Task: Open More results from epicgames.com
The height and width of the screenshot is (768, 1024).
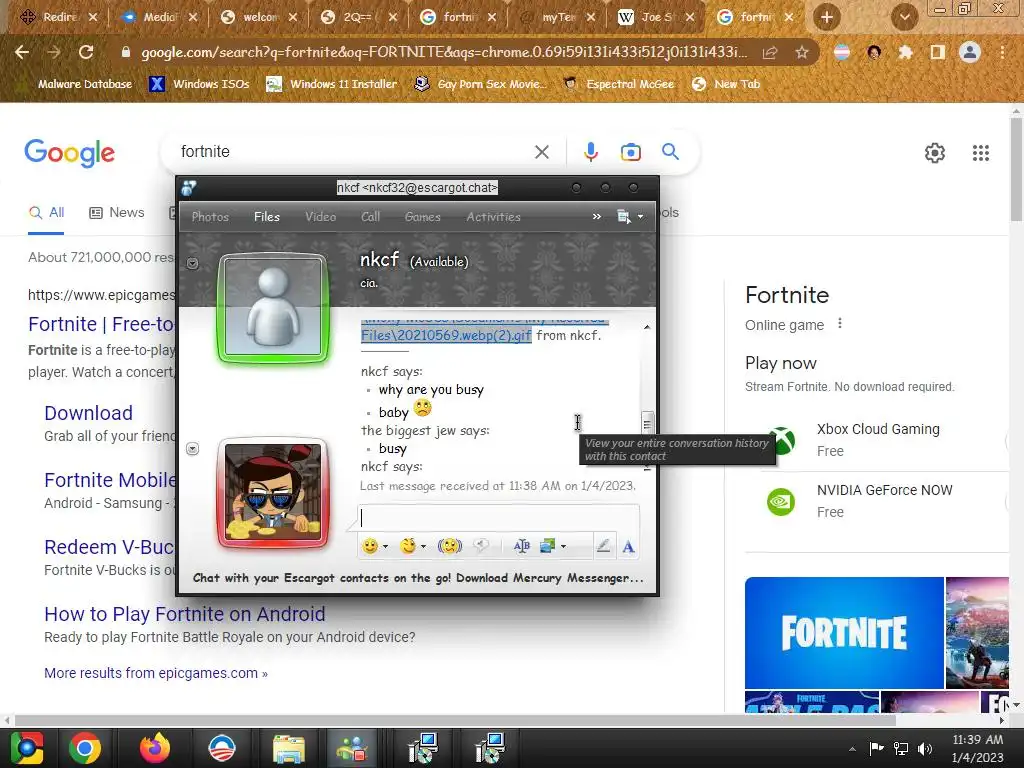Action: 155,673
